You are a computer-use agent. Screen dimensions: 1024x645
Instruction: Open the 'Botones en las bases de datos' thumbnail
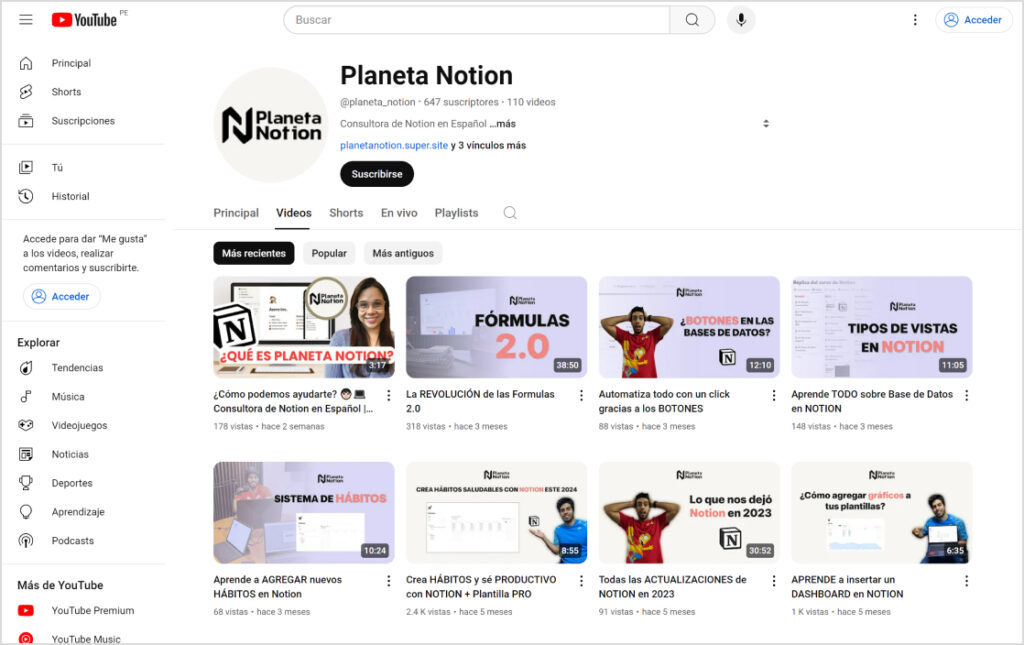(x=689, y=327)
